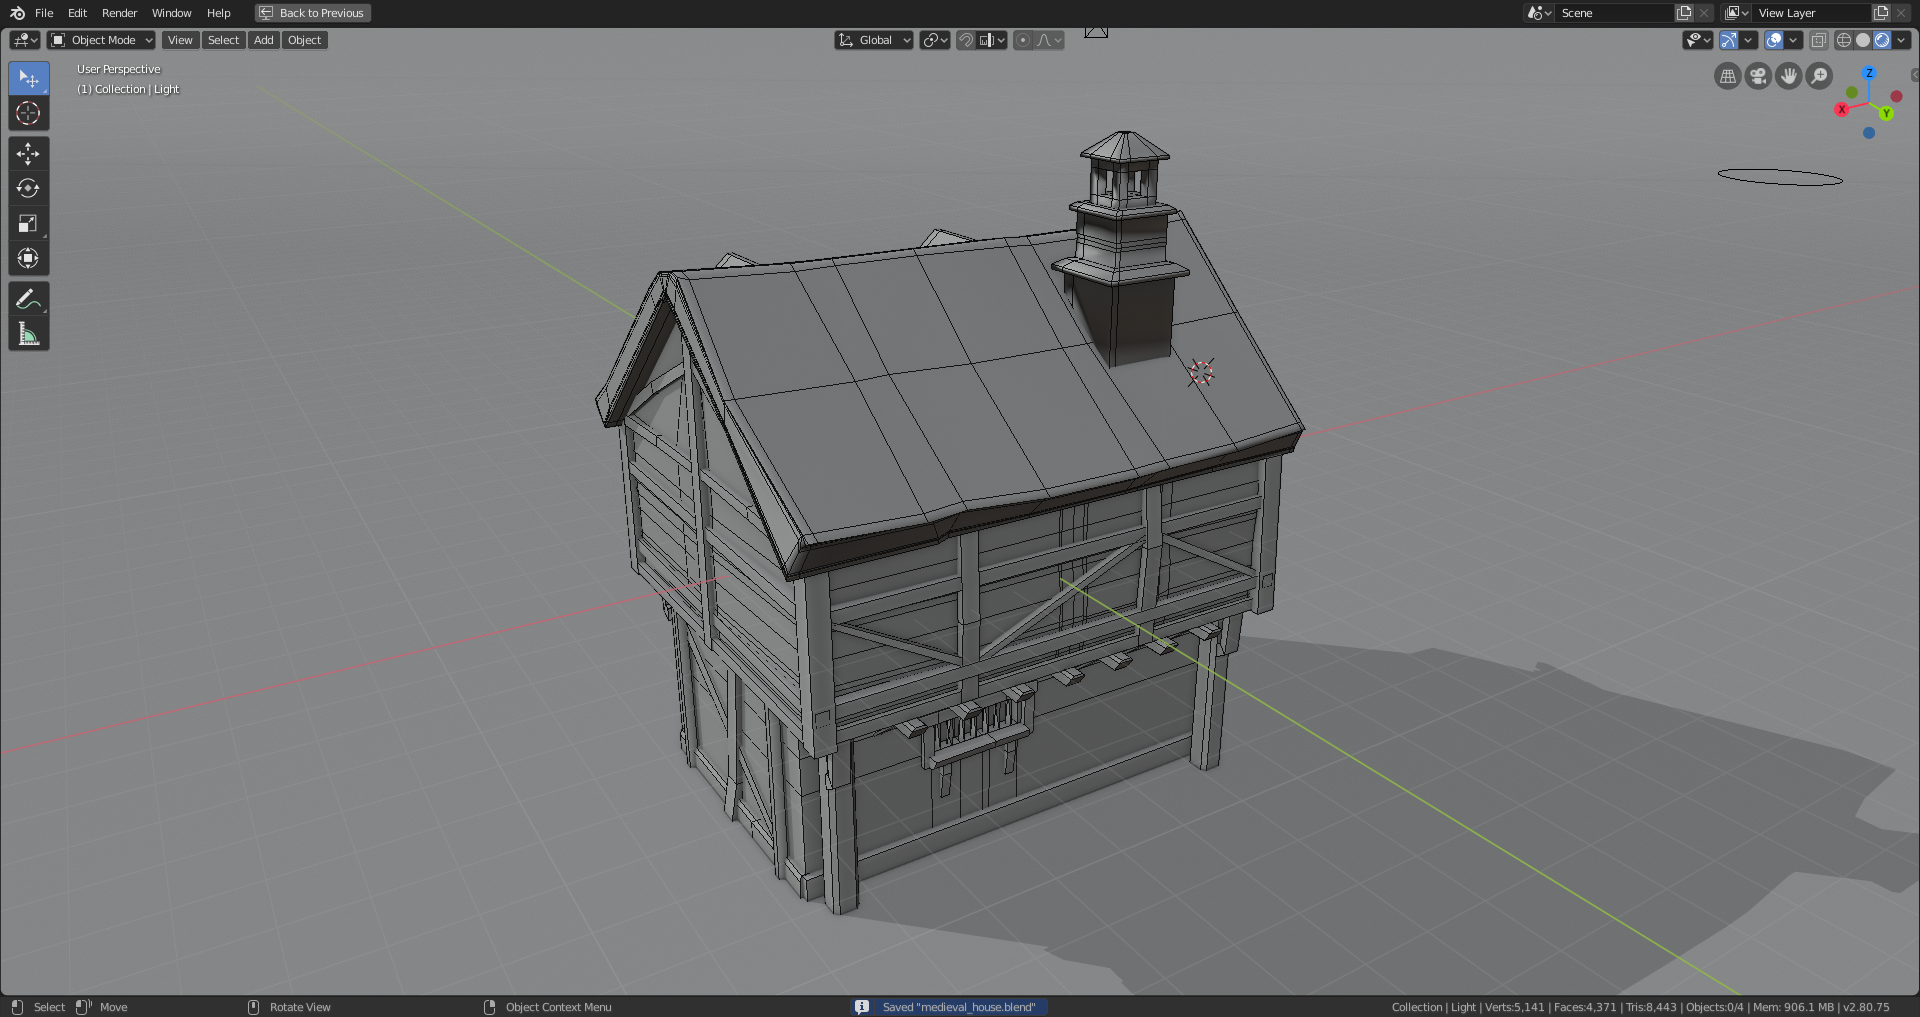1920x1017 pixels.
Task: Click the Scene name input field
Action: (1615, 13)
